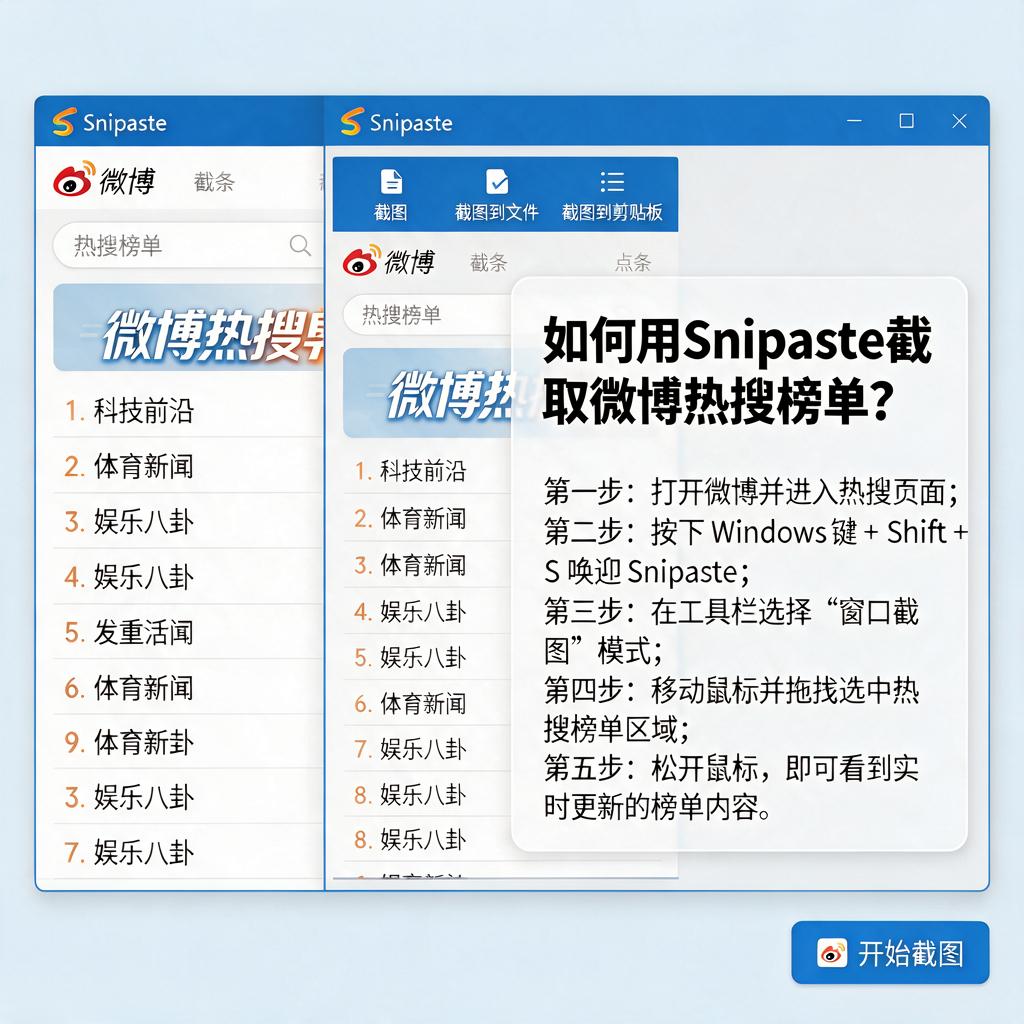Image resolution: width=1024 pixels, height=1024 pixels.
Task: Select row 5. 娱乐八卦 in right window
Action: pyautogui.click(x=428, y=657)
